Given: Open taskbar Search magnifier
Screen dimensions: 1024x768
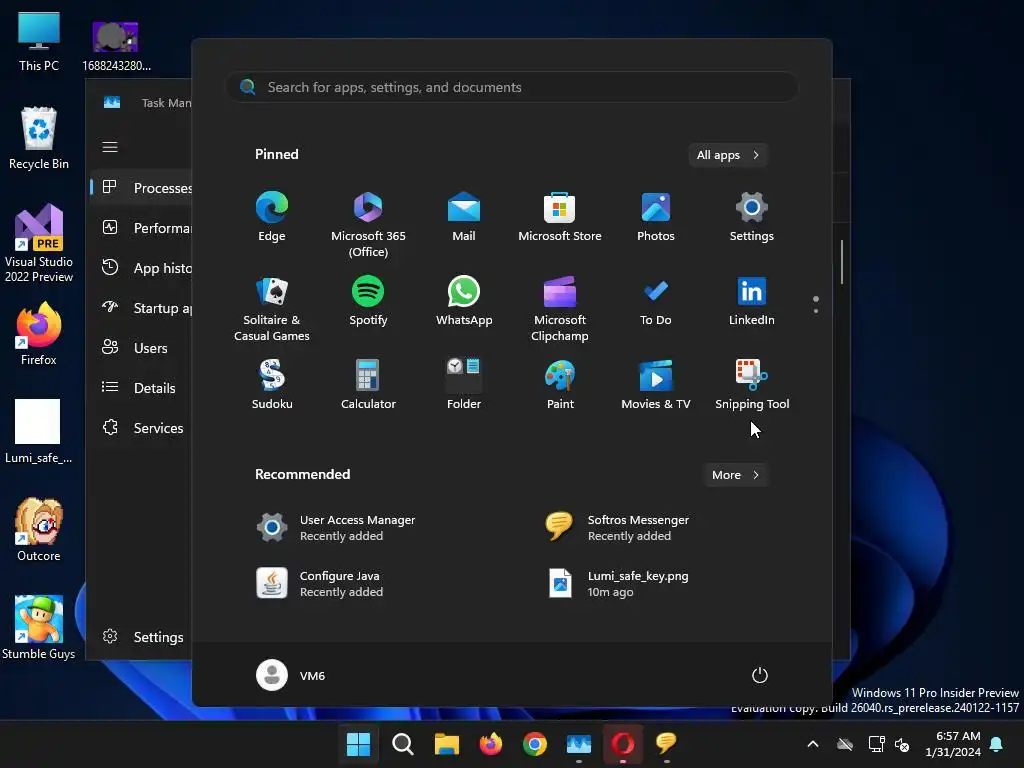Looking at the screenshot, I should (402, 744).
